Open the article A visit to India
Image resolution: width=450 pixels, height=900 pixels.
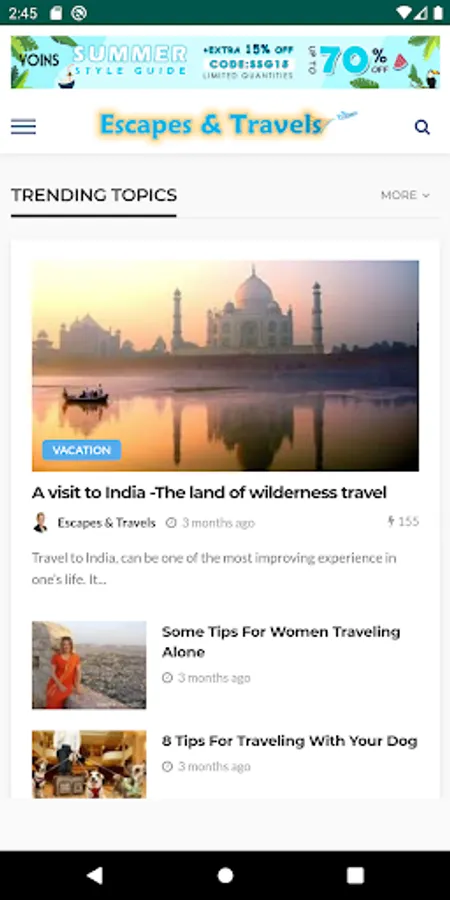pos(210,492)
